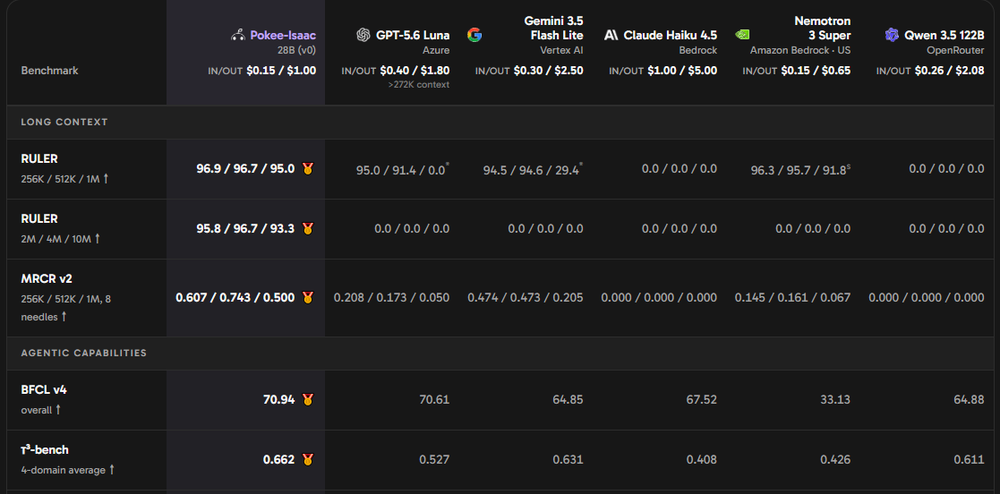Click Claude Haiku price $1.00 / $5.00
1000x494 pixels.
682,71
